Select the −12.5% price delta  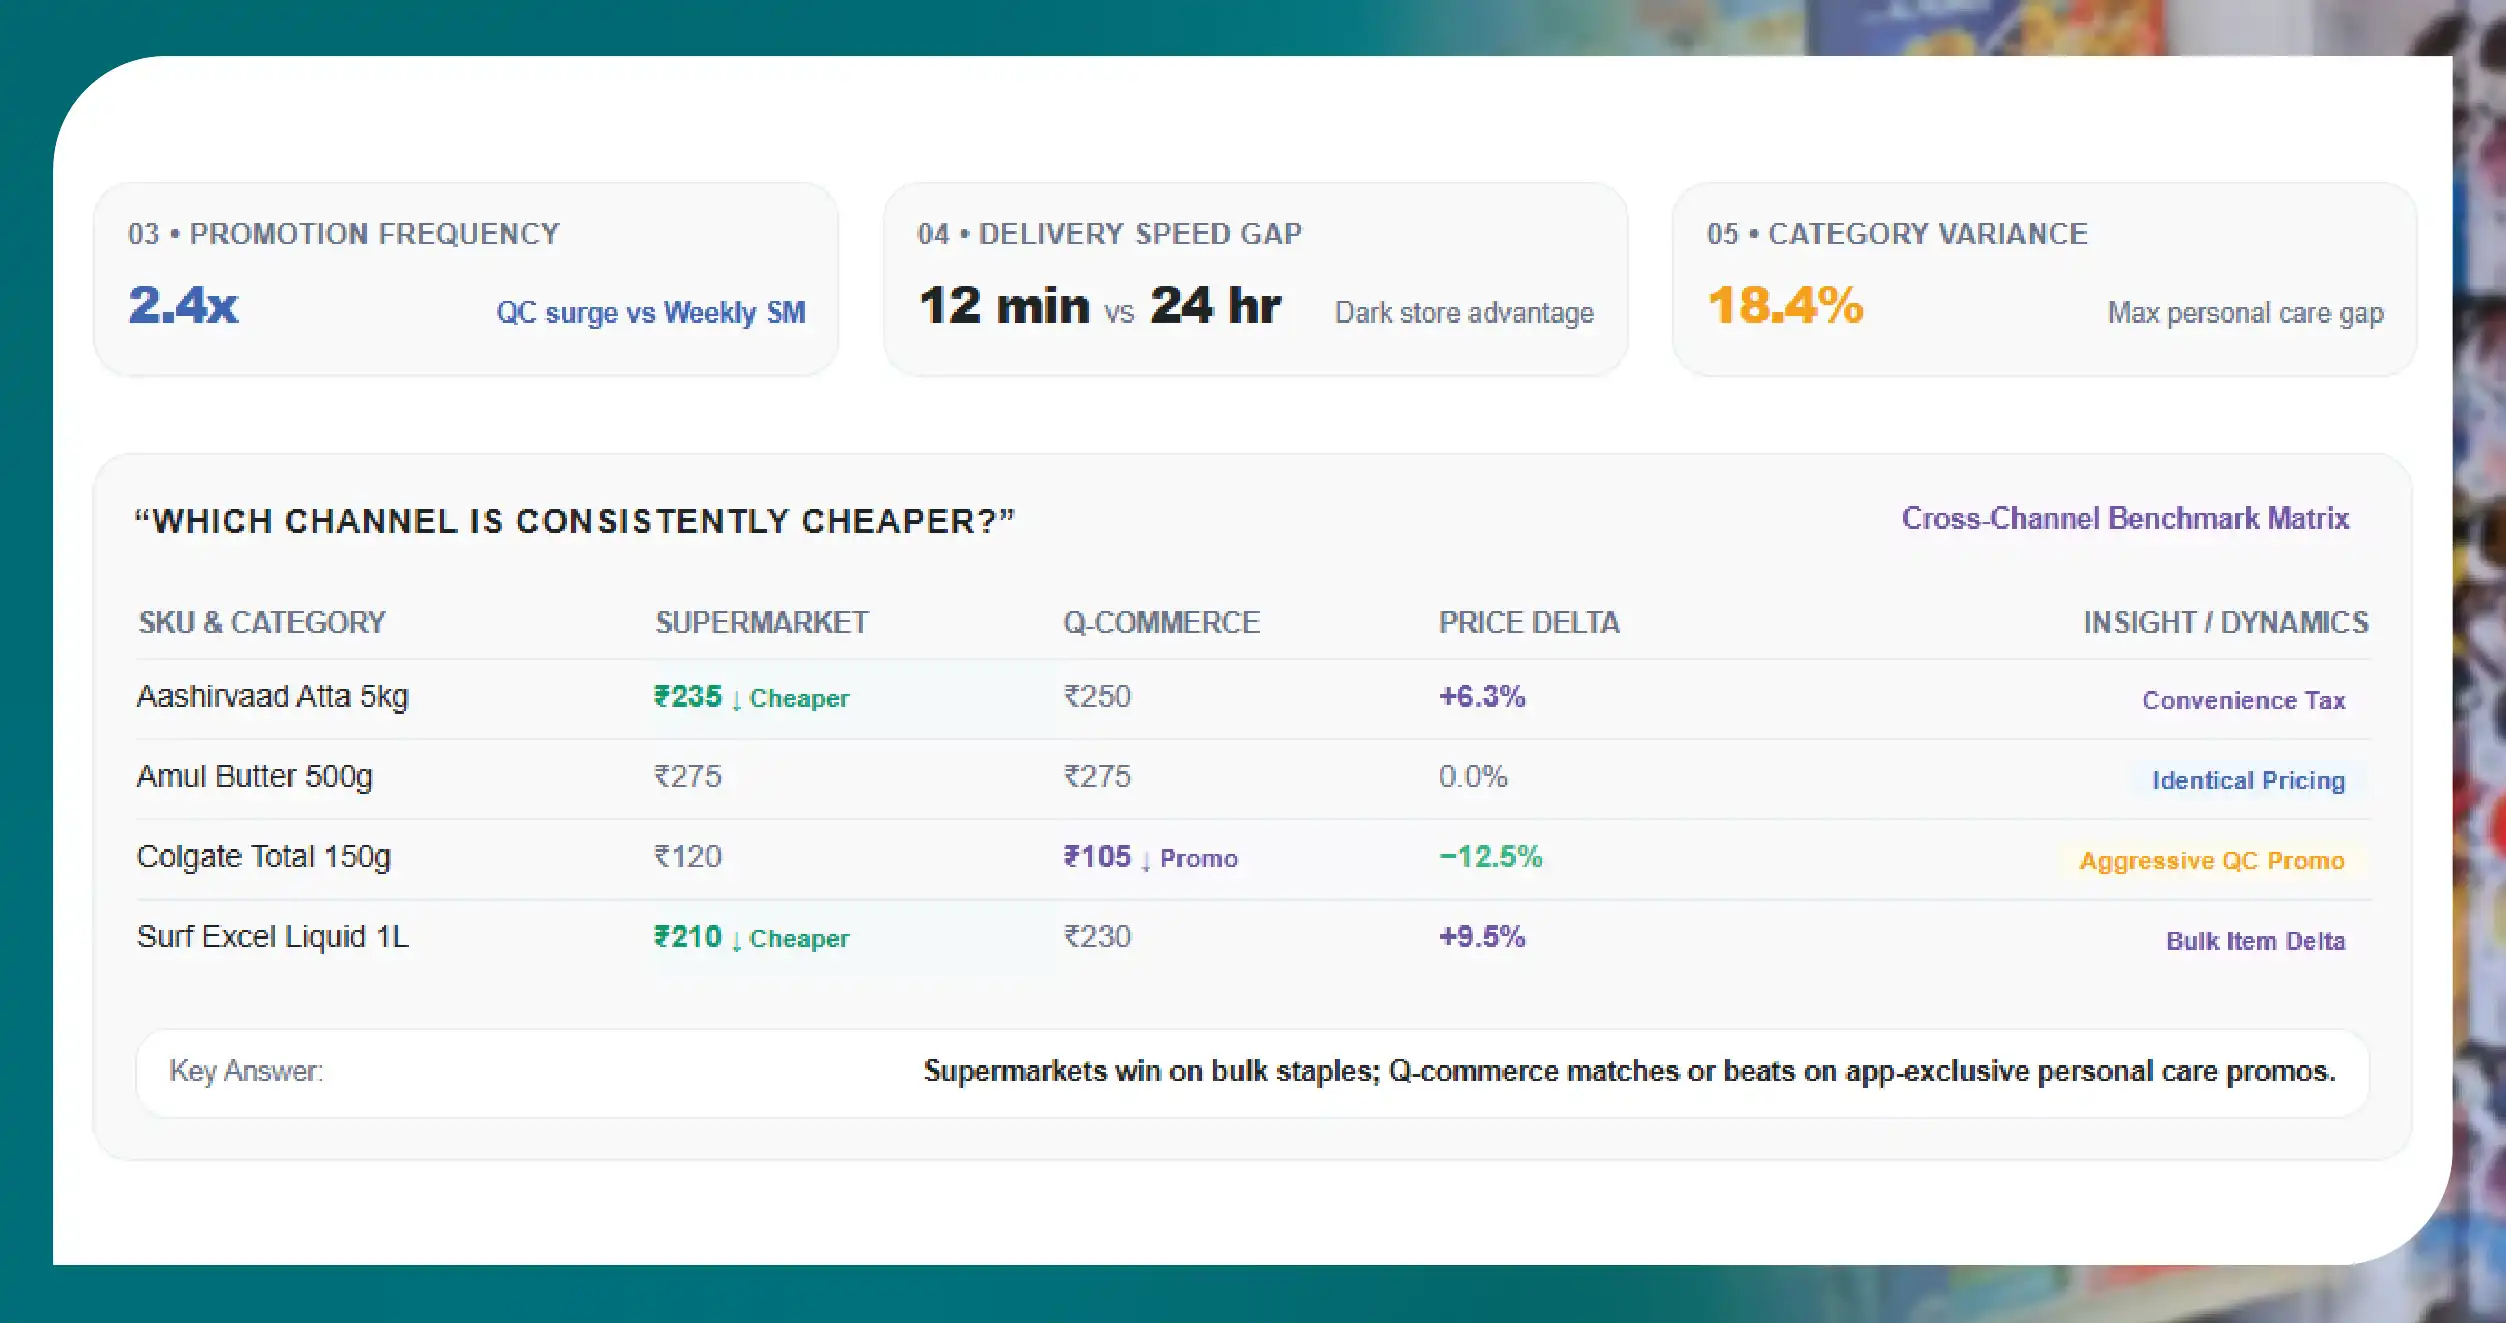click(1490, 856)
